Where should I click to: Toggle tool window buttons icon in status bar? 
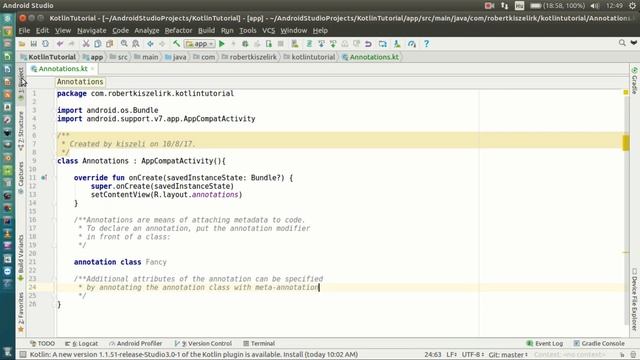tap(23, 354)
